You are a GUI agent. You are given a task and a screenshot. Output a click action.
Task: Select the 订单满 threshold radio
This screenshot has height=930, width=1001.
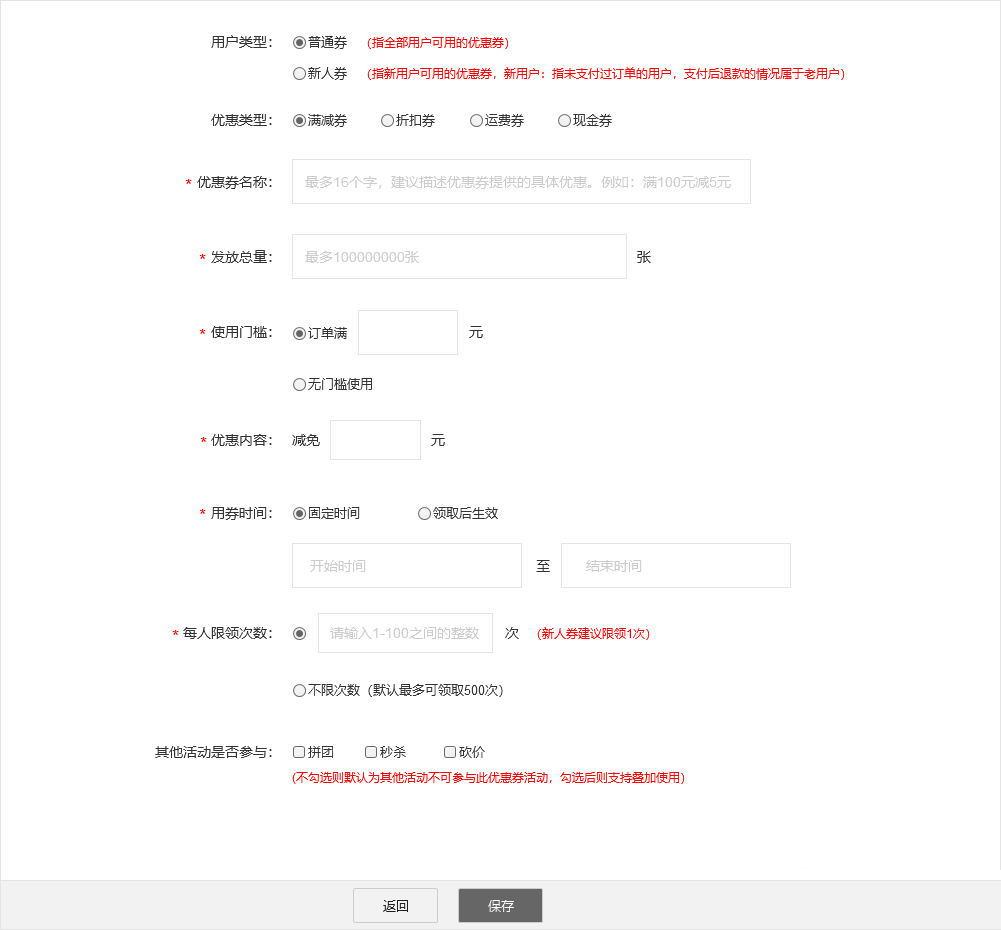(x=299, y=333)
